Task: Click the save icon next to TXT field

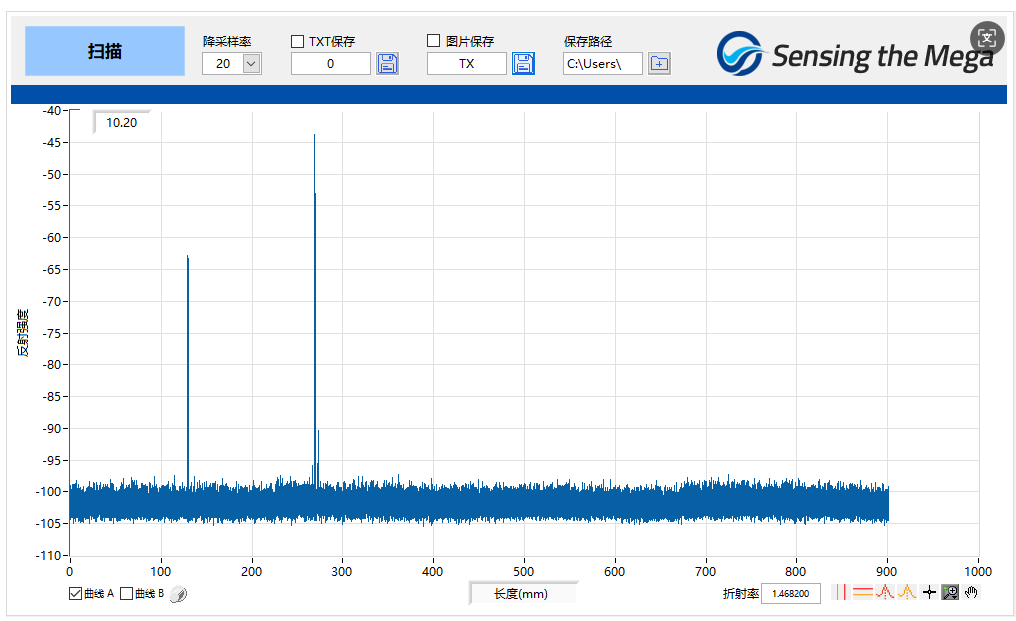Action: pos(387,64)
